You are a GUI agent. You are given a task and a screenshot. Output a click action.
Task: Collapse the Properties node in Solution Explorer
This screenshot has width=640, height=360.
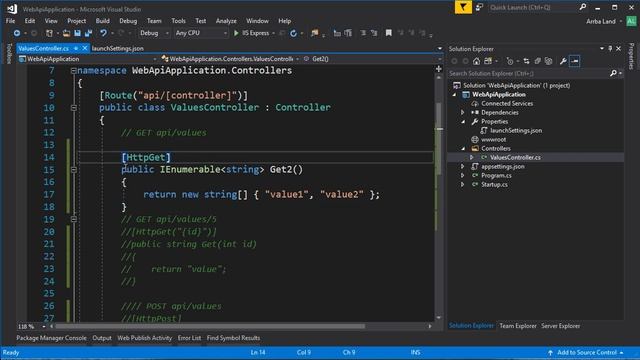pos(463,122)
